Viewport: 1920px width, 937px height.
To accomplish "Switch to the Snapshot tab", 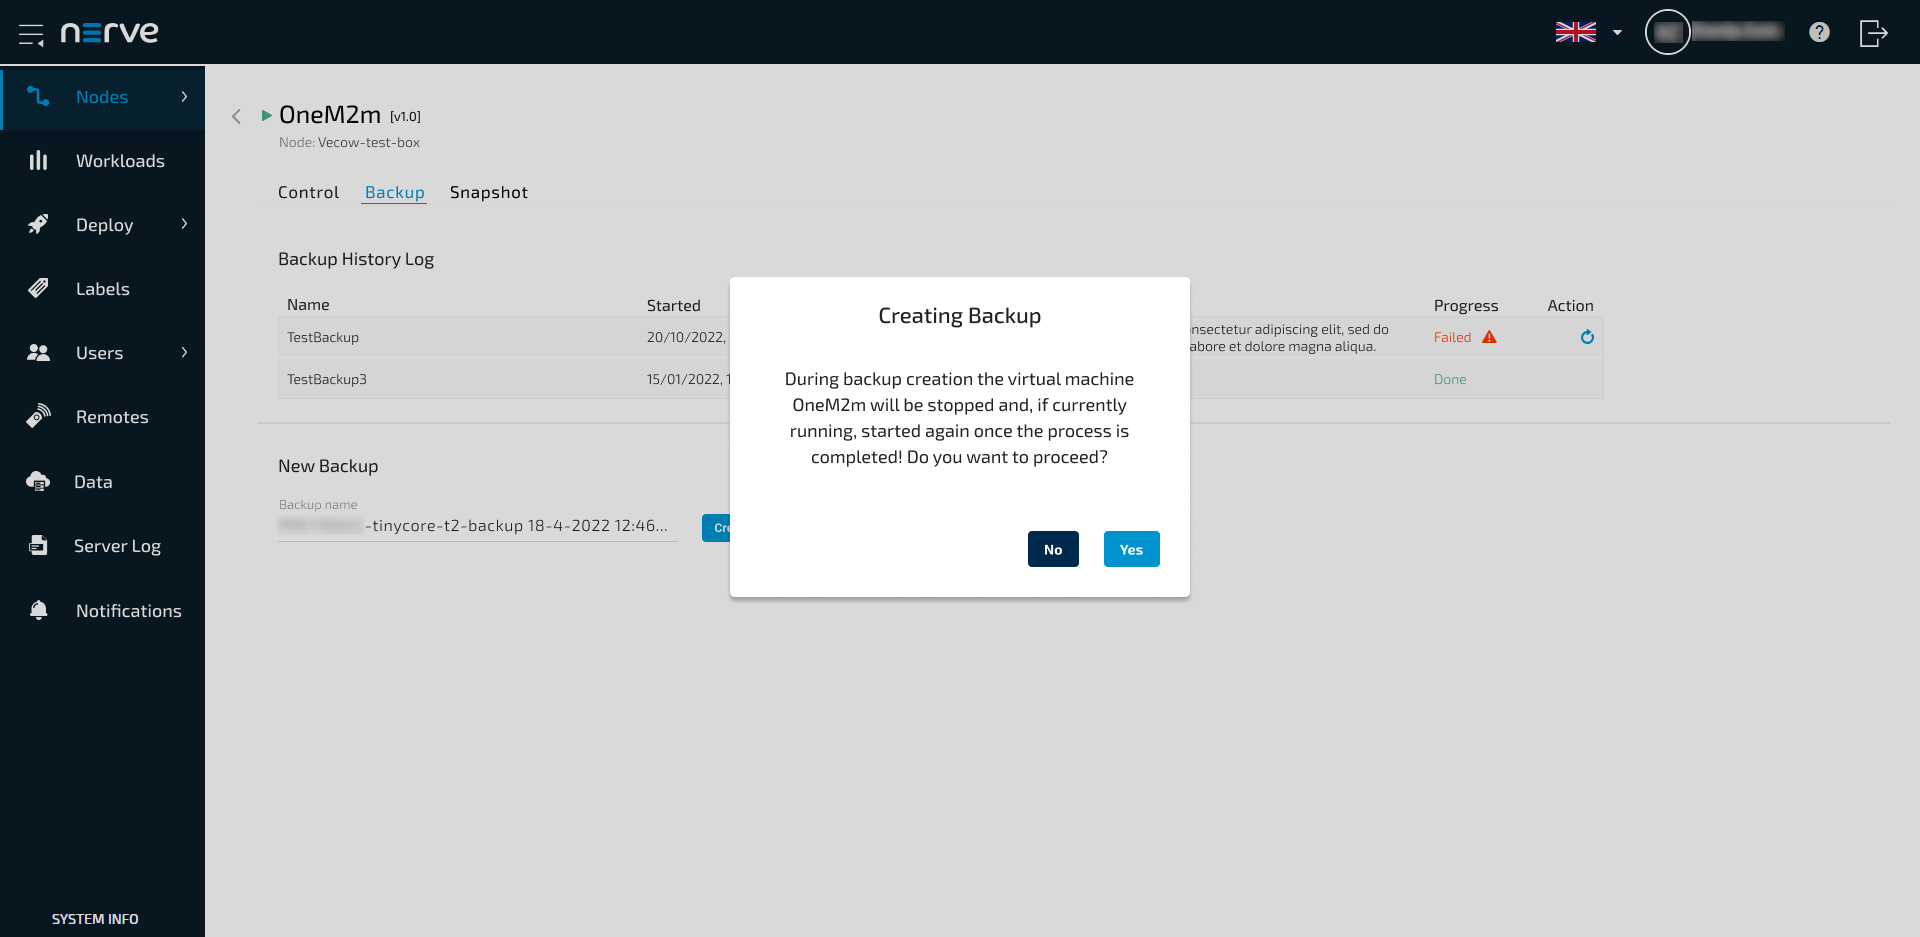I will (489, 192).
